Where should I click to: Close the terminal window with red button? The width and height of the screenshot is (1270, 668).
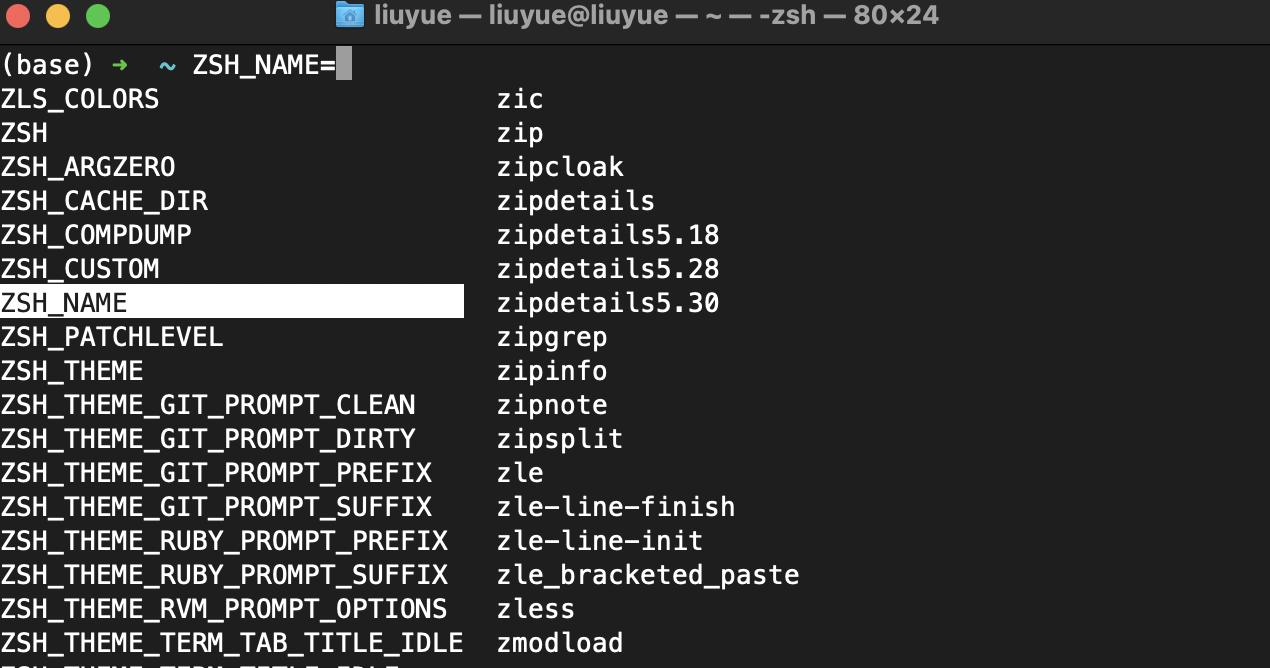click(x=18, y=16)
